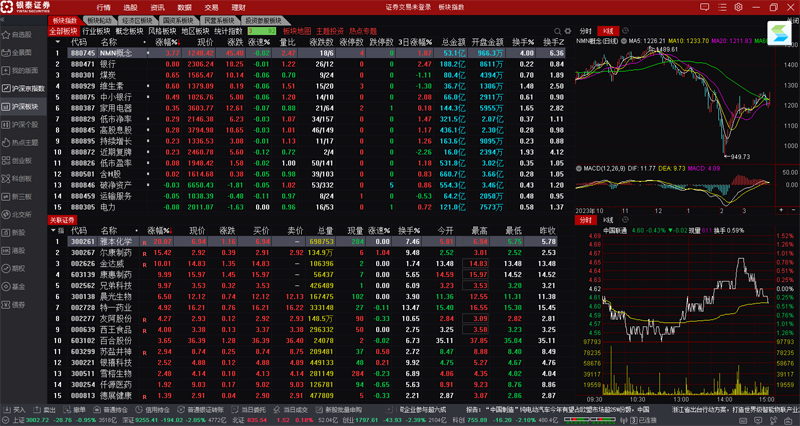Open the 理财 menu
800x426 pixels.
click(x=238, y=7)
